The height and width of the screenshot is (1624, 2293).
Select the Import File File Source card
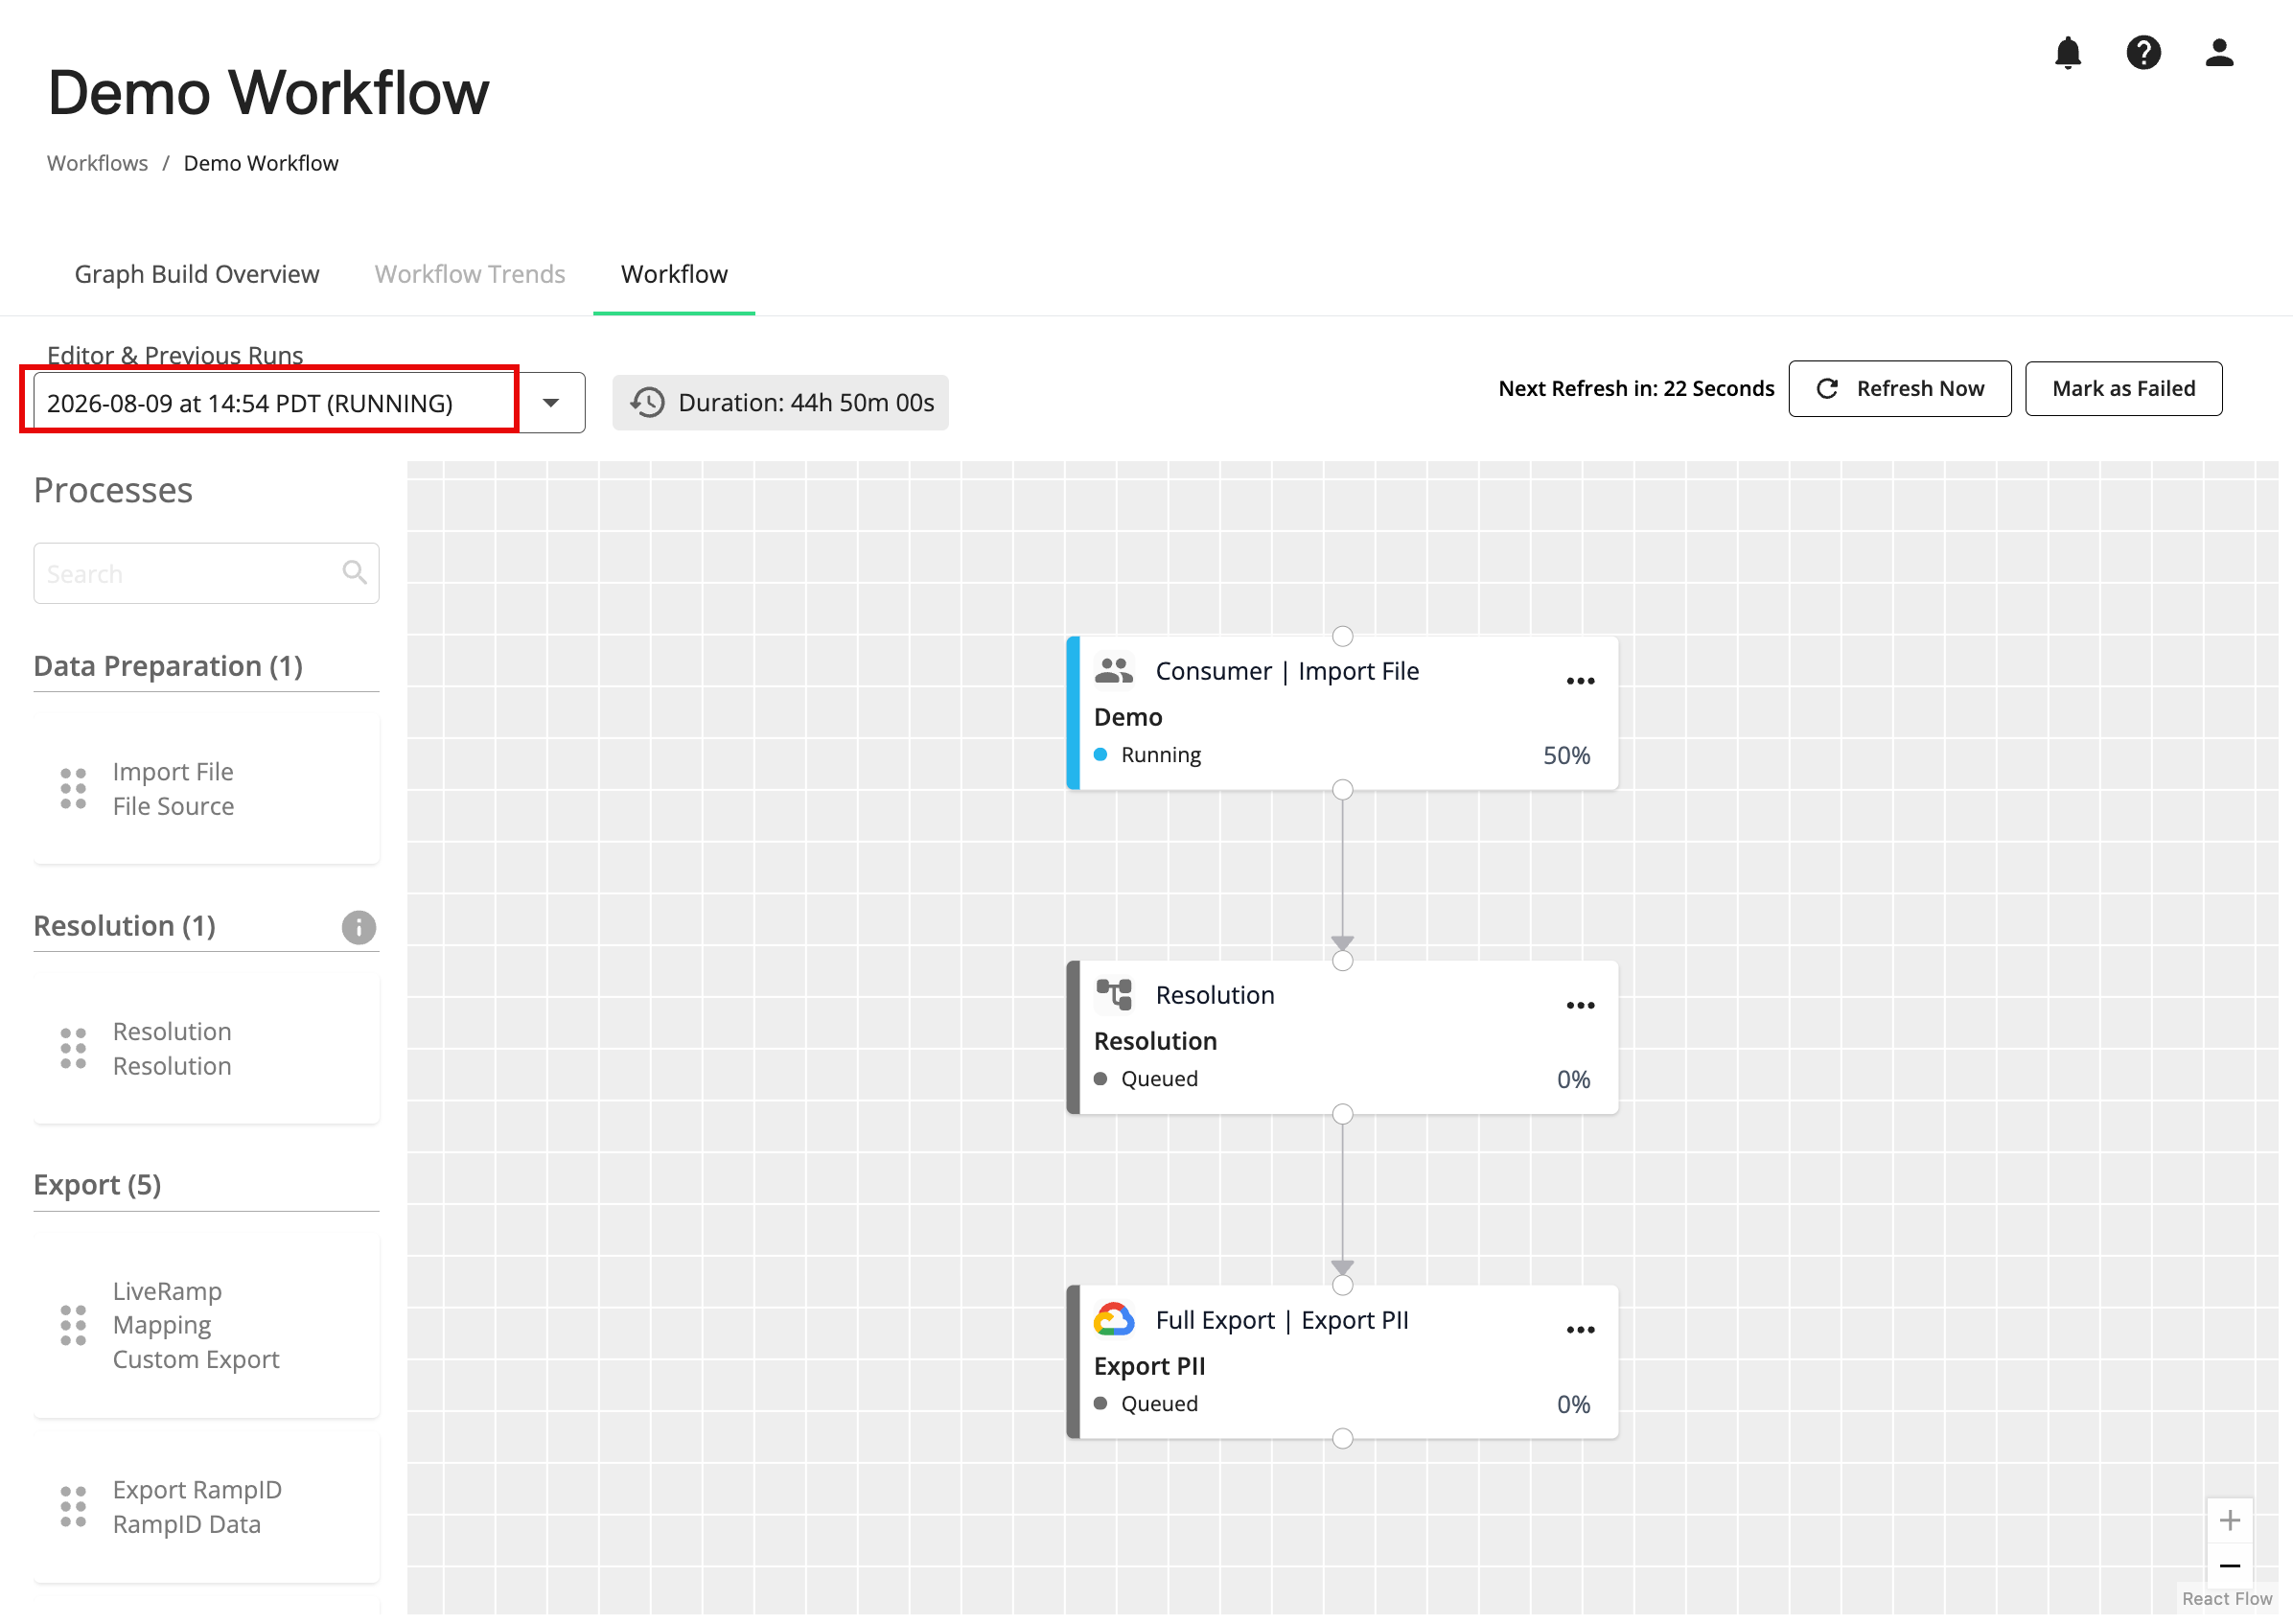click(x=206, y=789)
